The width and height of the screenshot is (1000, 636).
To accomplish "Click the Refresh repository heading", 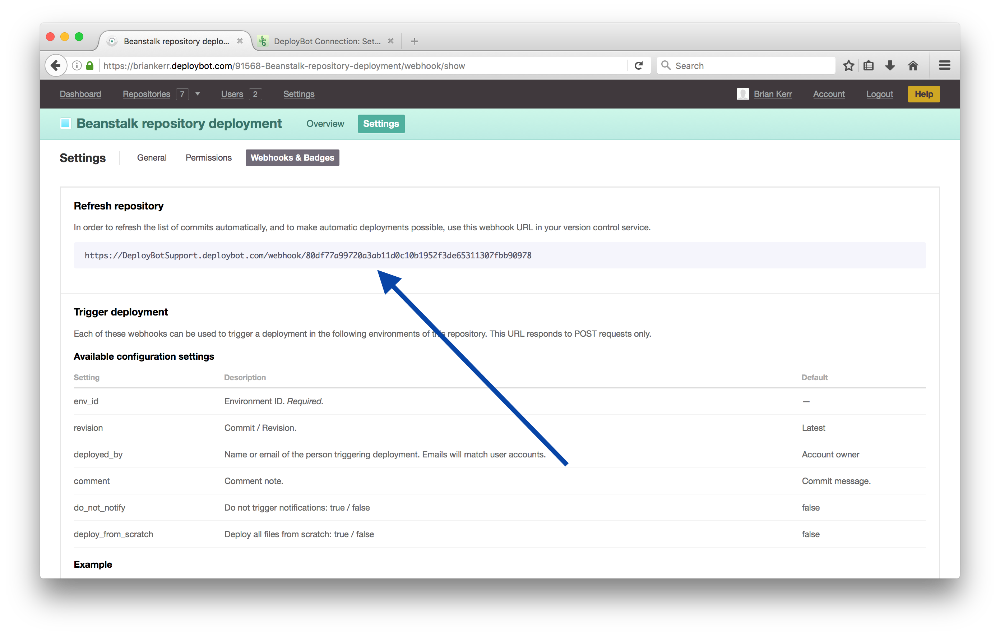I will [119, 206].
